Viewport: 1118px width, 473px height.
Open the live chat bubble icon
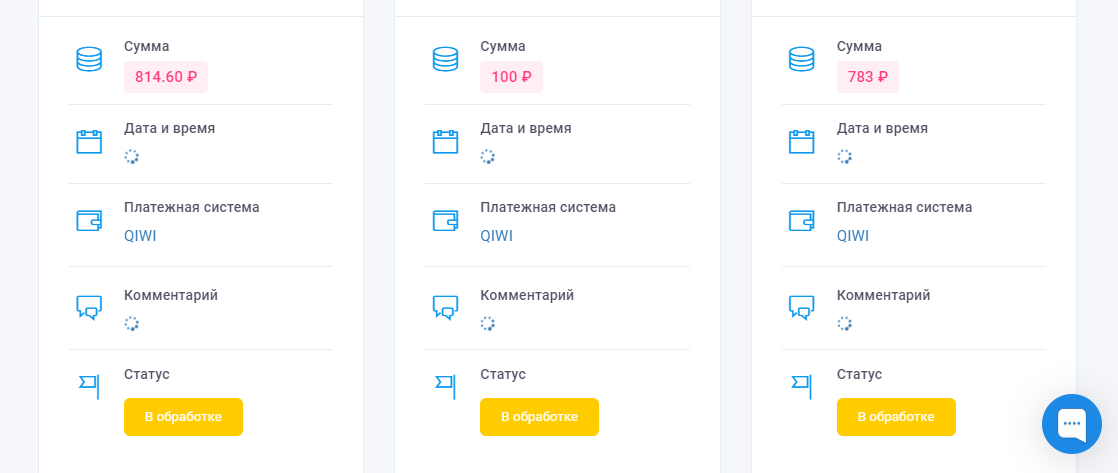click(x=1072, y=424)
